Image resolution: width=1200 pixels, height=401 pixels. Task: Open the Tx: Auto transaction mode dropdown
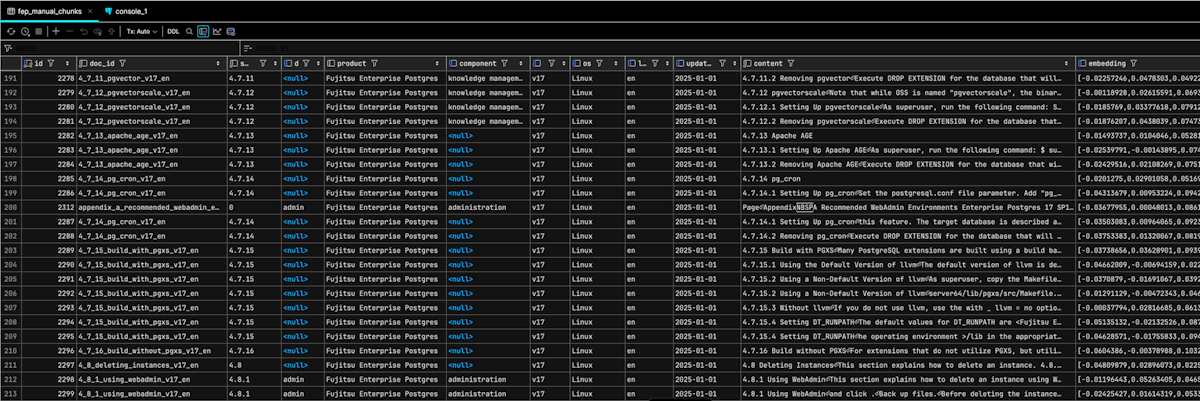pyautogui.click(x=142, y=31)
